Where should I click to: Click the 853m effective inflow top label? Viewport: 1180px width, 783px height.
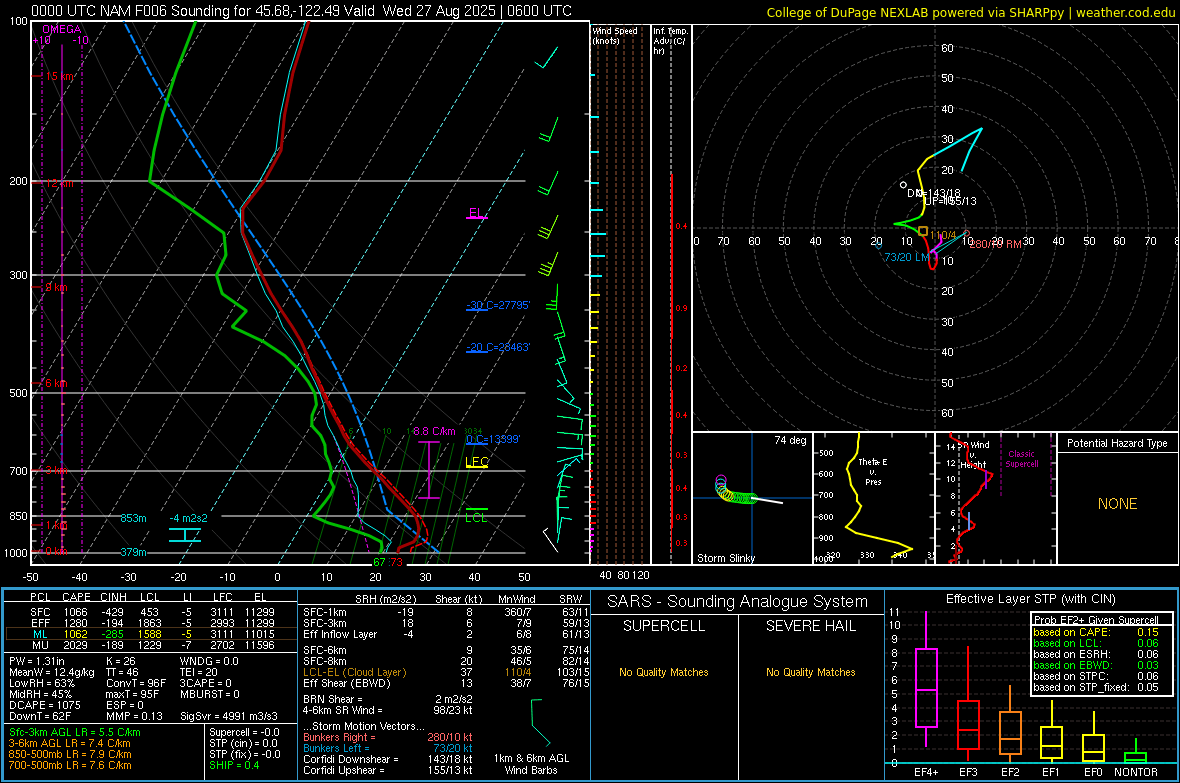(133, 518)
